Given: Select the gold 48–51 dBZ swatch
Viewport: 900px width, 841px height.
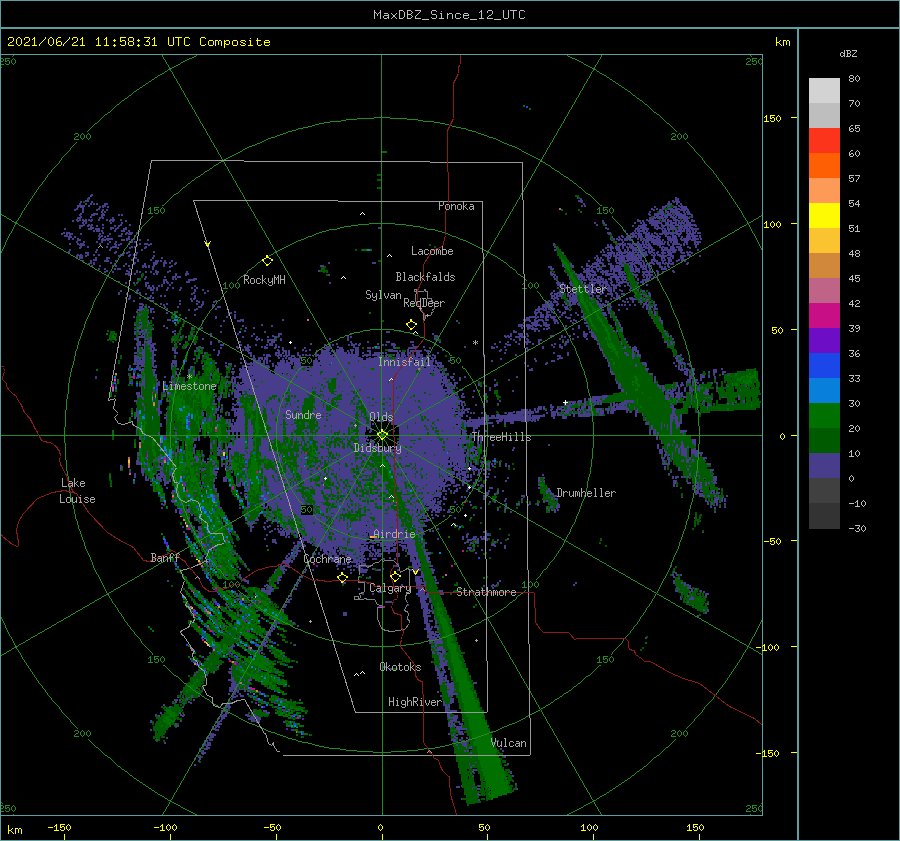Looking at the screenshot, I should point(824,241).
